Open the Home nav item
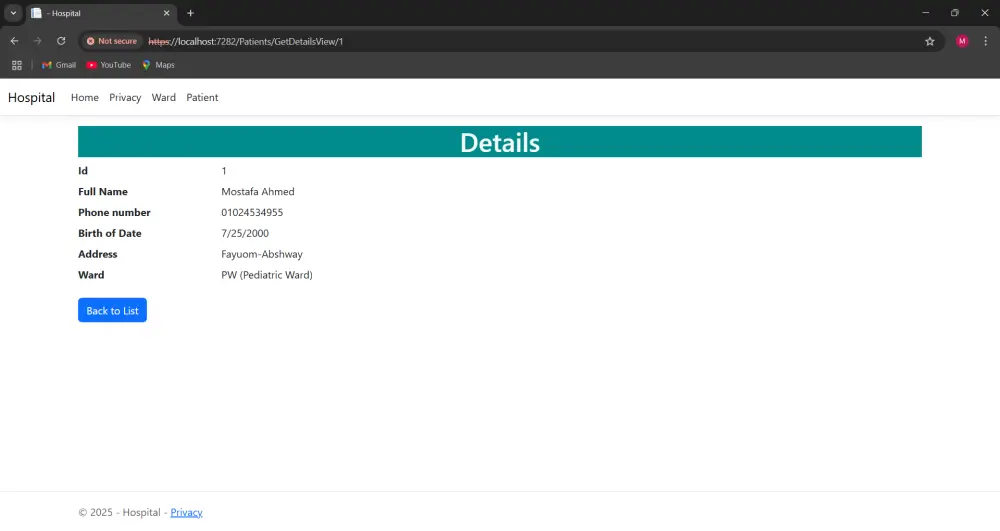Screen dimensions: 1000x531 pyautogui.click(x=85, y=98)
